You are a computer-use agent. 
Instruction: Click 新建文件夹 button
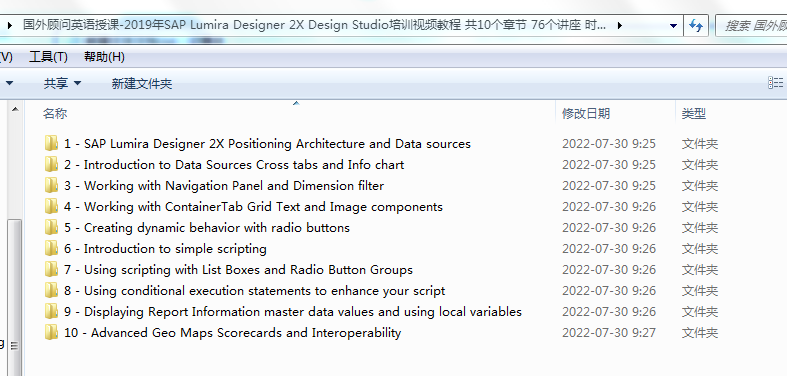click(x=142, y=83)
